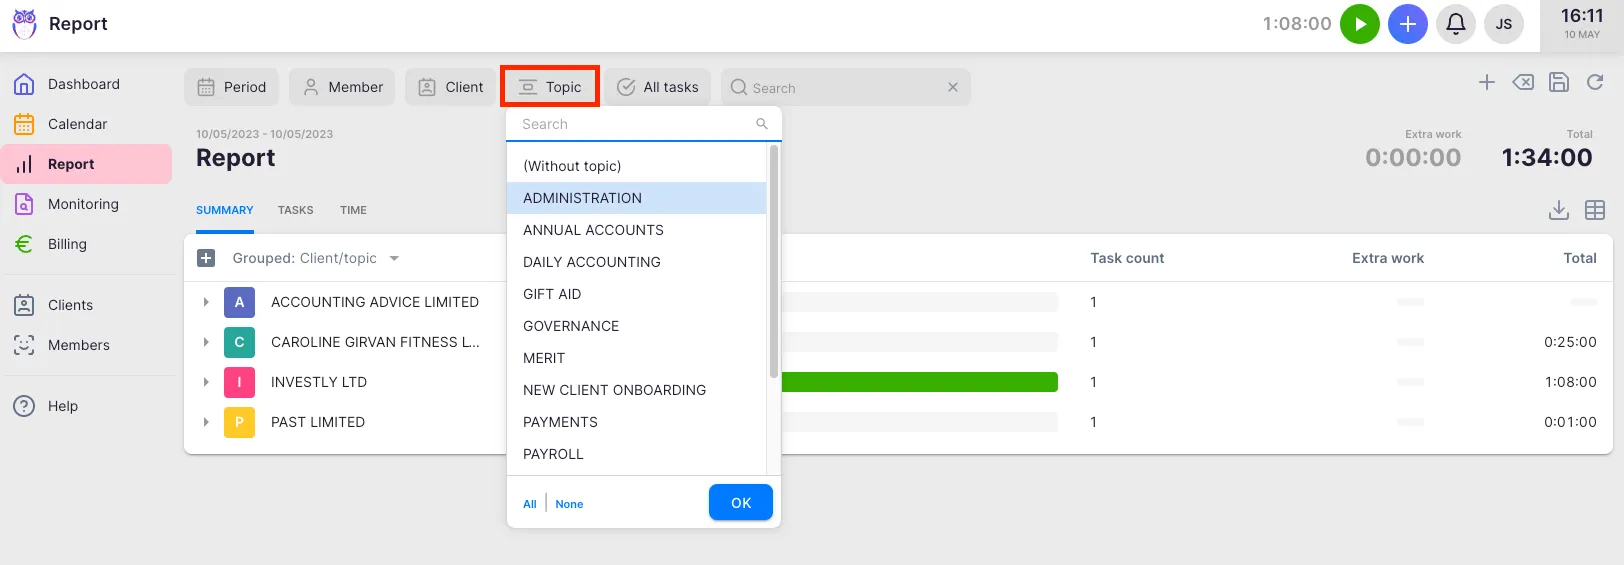The image size is (1624, 565).
Task: Add a new filter with the plus icon
Action: (1487, 83)
